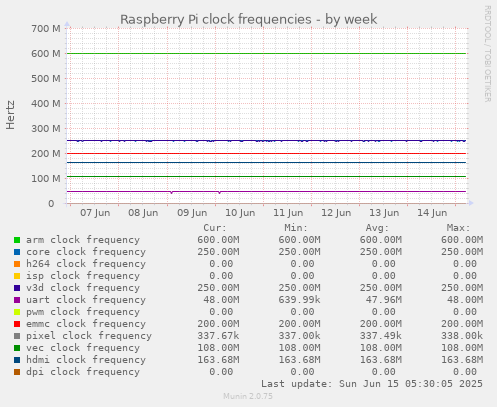This screenshot has height=407, width=497.
Task: Click the '09 Jun' x-axis date label
Action: point(192,213)
